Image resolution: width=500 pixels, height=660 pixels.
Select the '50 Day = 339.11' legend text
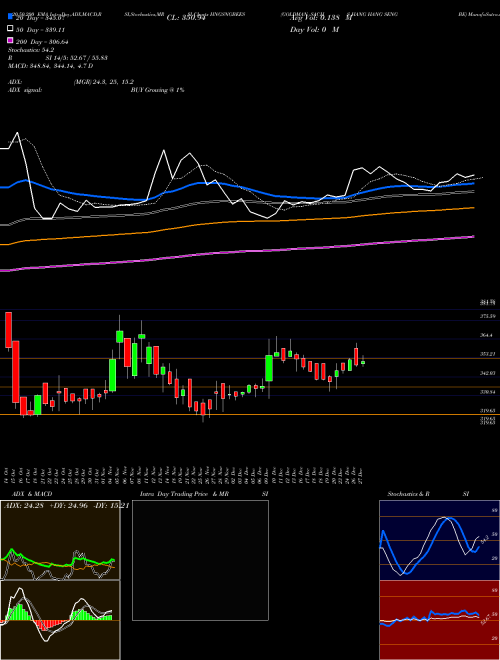tap(38, 30)
